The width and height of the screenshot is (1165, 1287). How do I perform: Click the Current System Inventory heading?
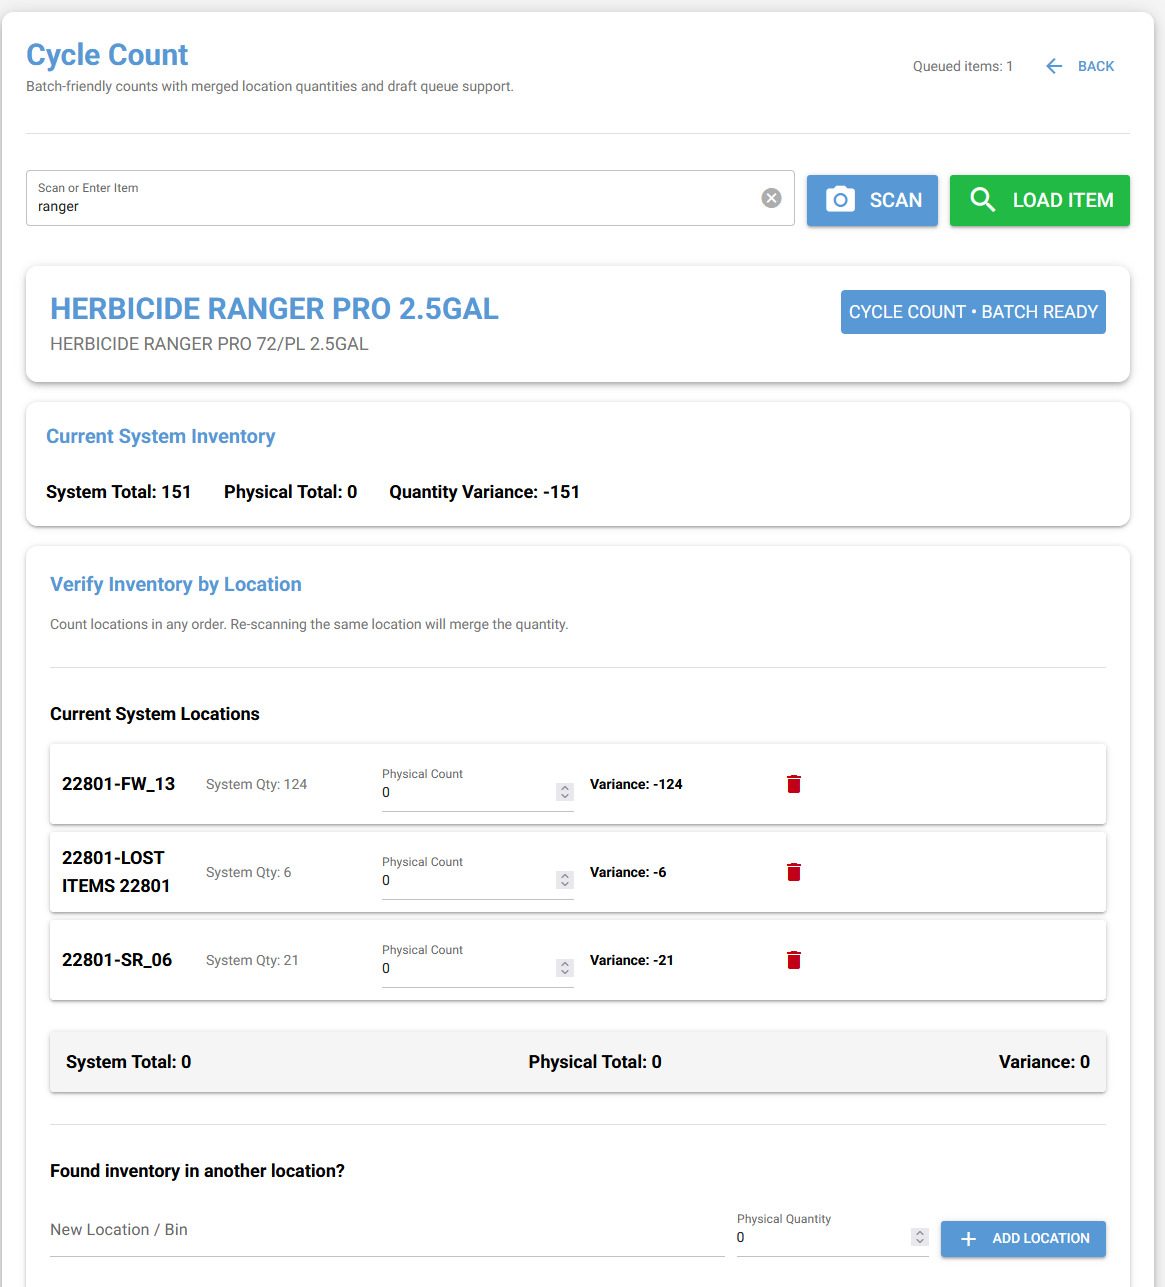160,436
